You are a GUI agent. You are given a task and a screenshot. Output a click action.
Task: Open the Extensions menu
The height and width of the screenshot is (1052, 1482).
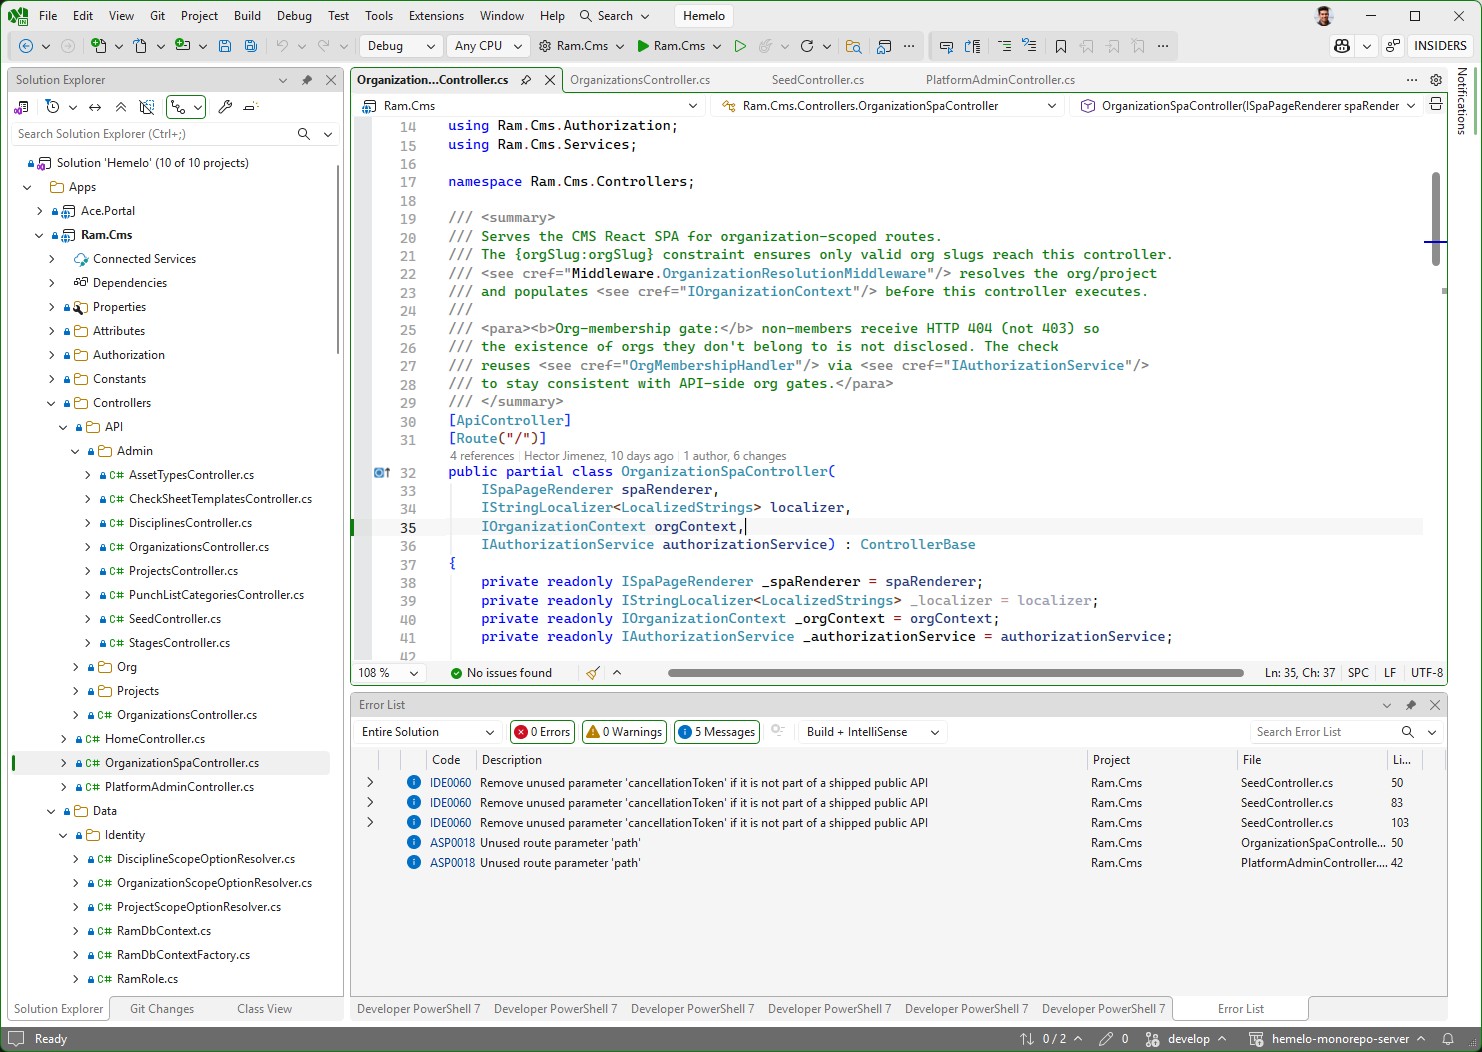pyautogui.click(x=436, y=16)
